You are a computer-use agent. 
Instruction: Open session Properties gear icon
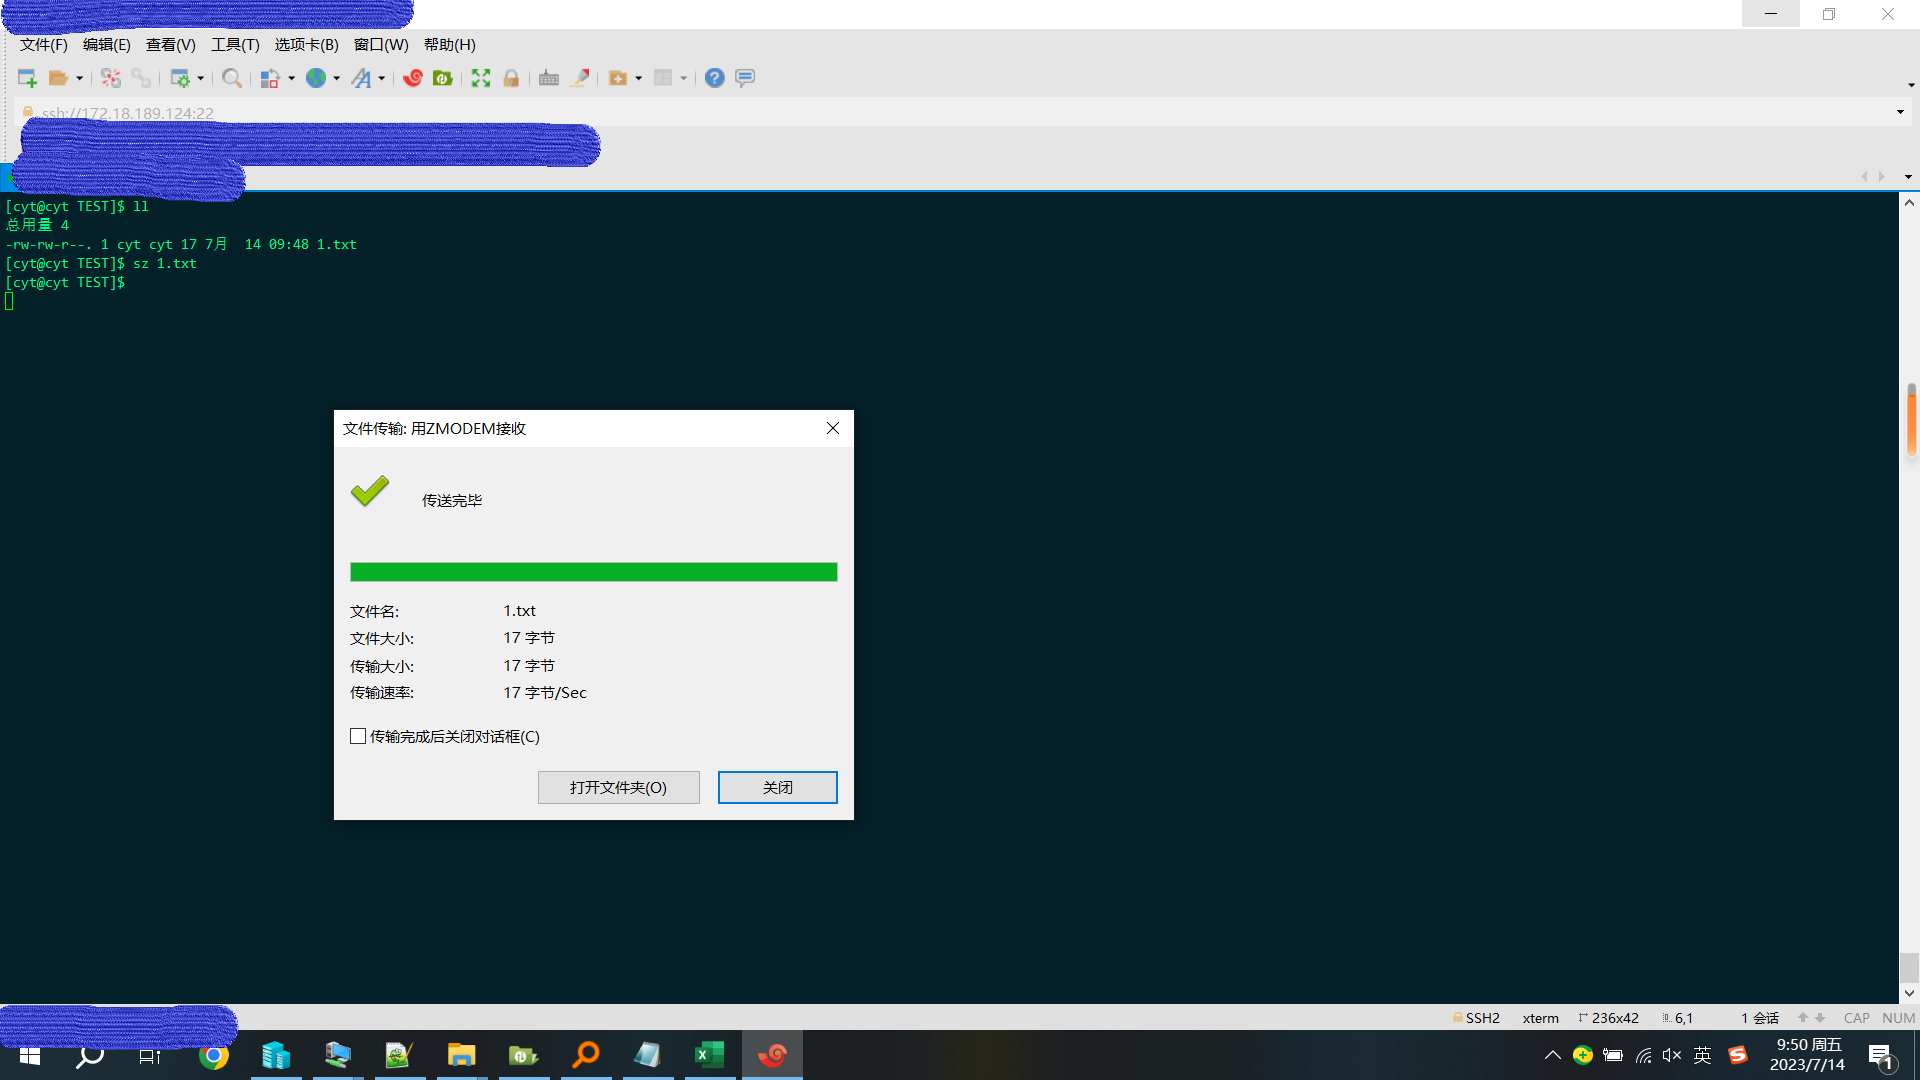pyautogui.click(x=180, y=78)
